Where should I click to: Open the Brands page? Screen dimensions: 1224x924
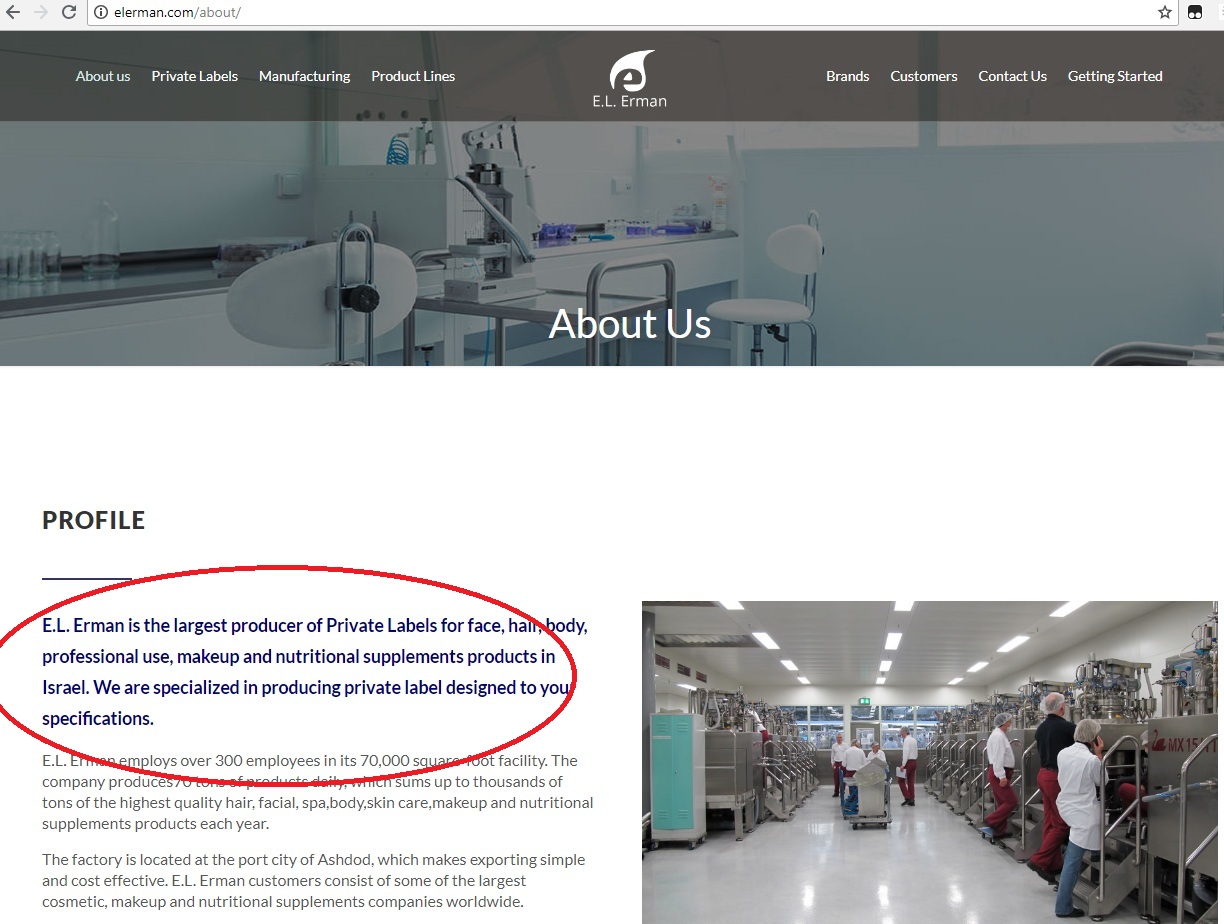coord(848,76)
